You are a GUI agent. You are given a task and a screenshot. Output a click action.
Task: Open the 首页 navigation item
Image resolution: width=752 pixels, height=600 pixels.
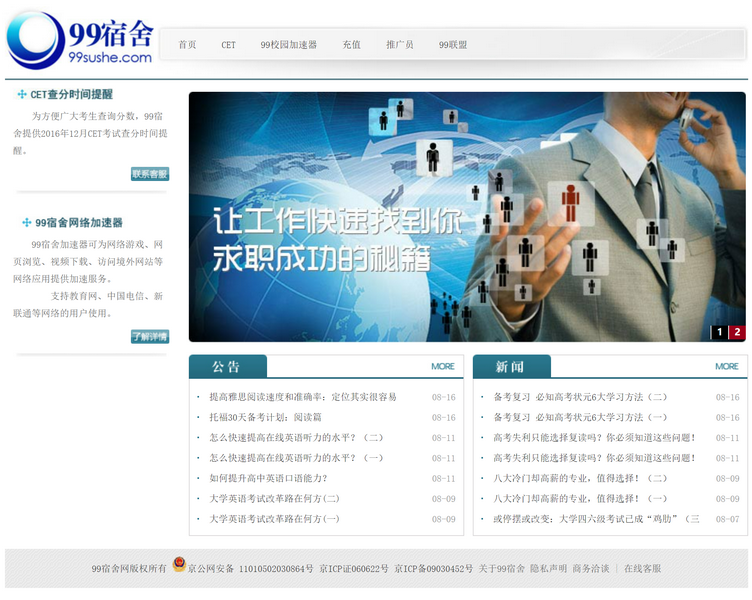187,45
